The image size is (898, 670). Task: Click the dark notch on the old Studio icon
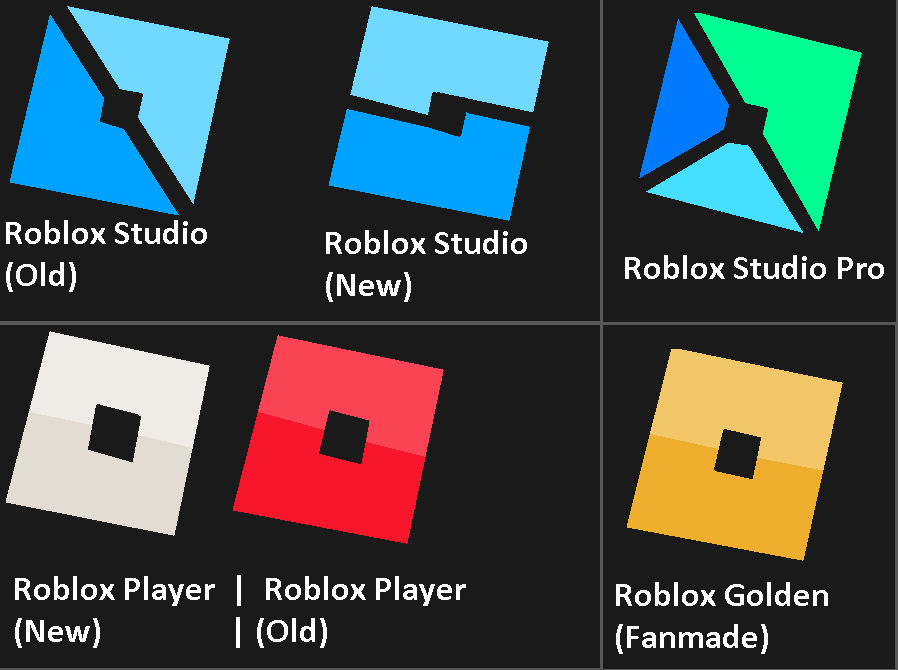(120, 105)
